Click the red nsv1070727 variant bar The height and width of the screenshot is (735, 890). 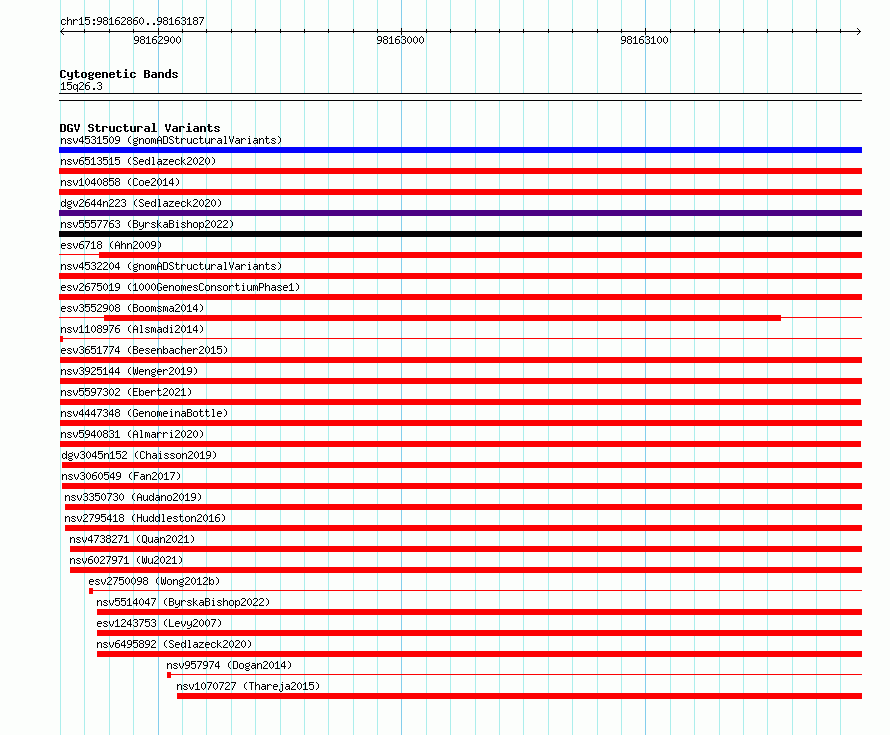[x=519, y=696]
